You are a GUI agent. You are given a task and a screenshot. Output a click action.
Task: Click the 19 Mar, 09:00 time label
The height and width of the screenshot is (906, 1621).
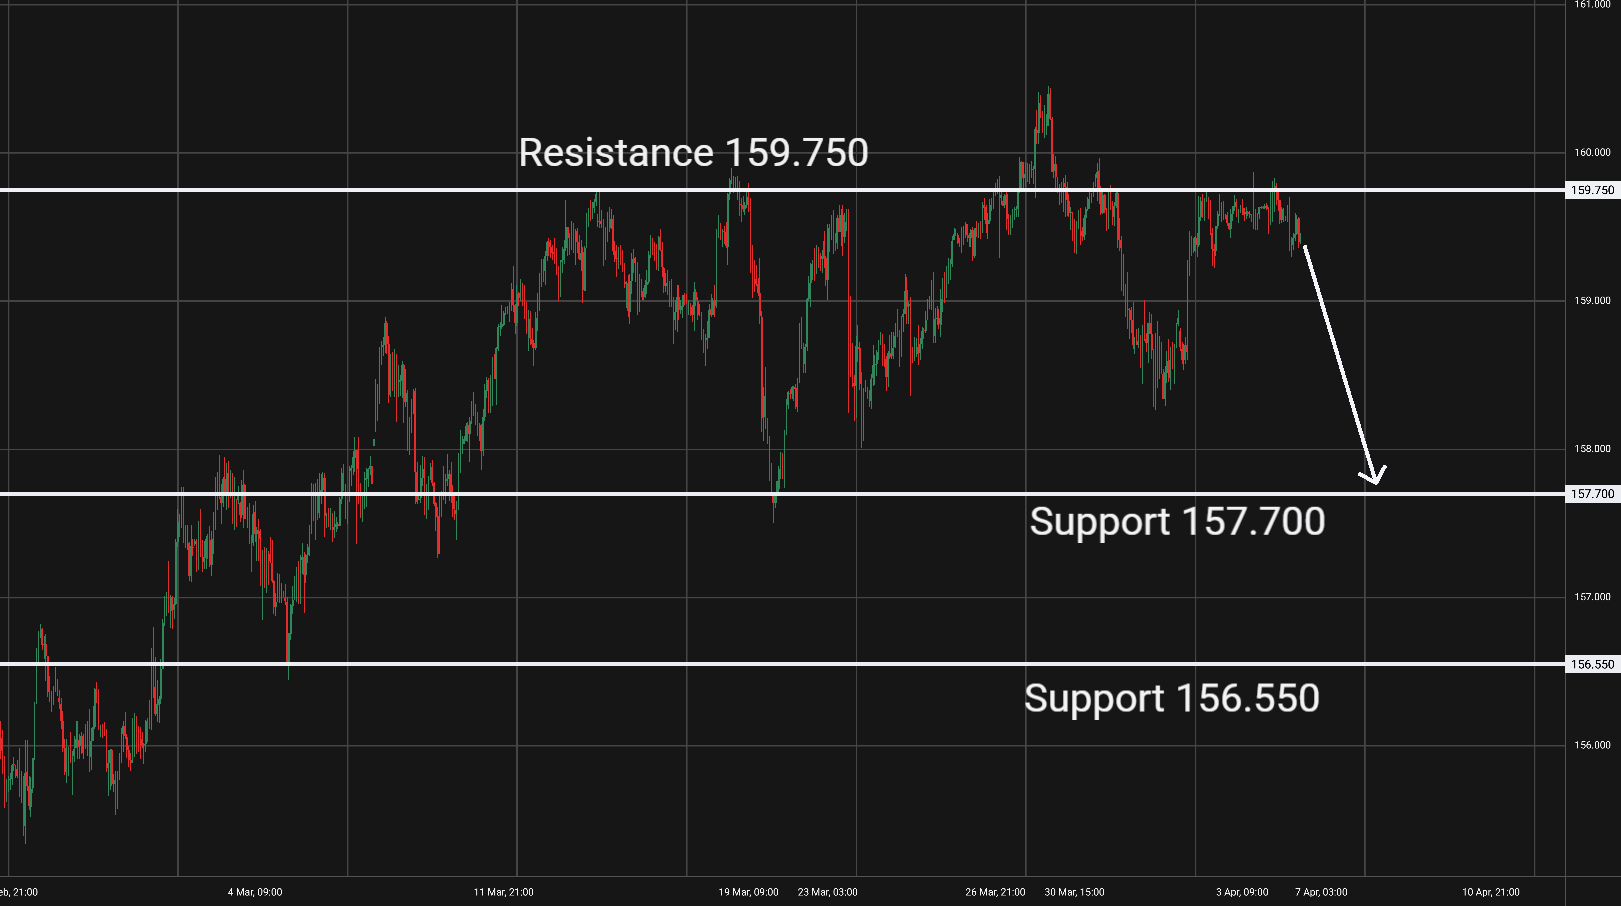(748, 892)
